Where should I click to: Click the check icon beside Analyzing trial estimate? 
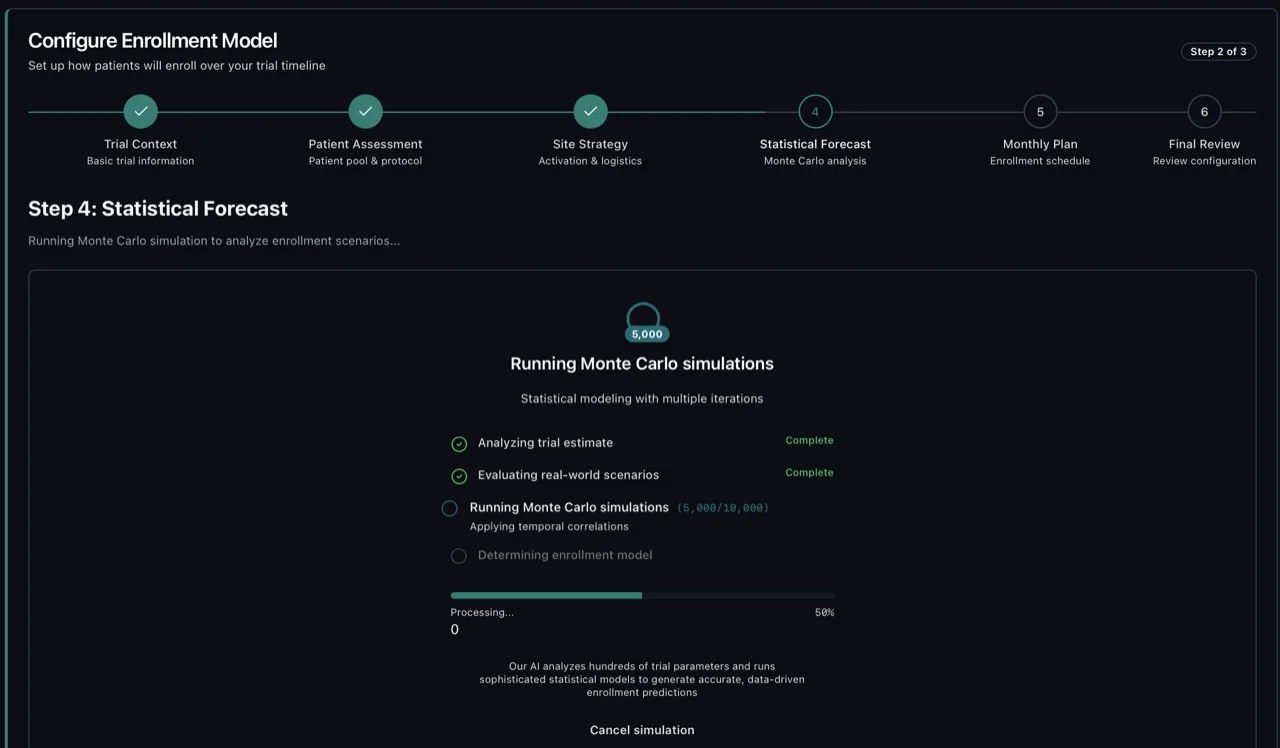(x=459, y=444)
